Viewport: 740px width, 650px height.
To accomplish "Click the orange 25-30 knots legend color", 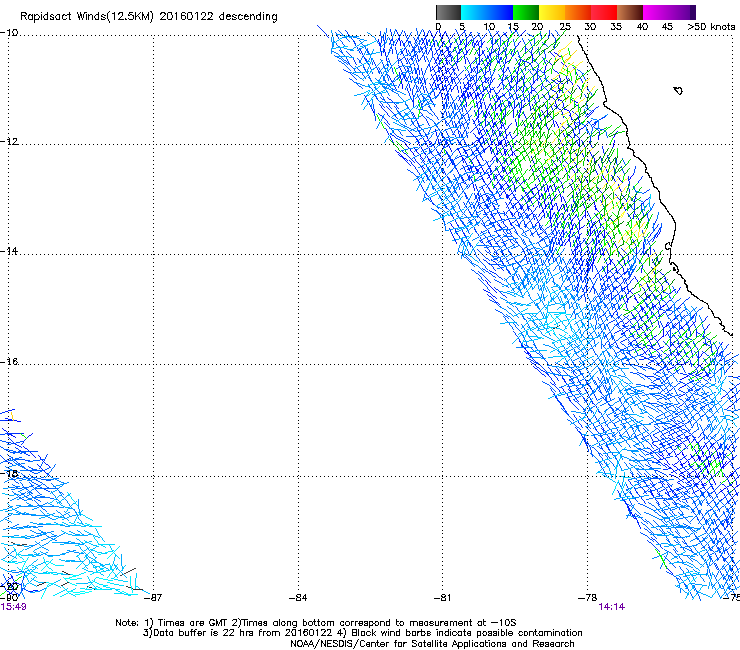I will click(x=578, y=12).
